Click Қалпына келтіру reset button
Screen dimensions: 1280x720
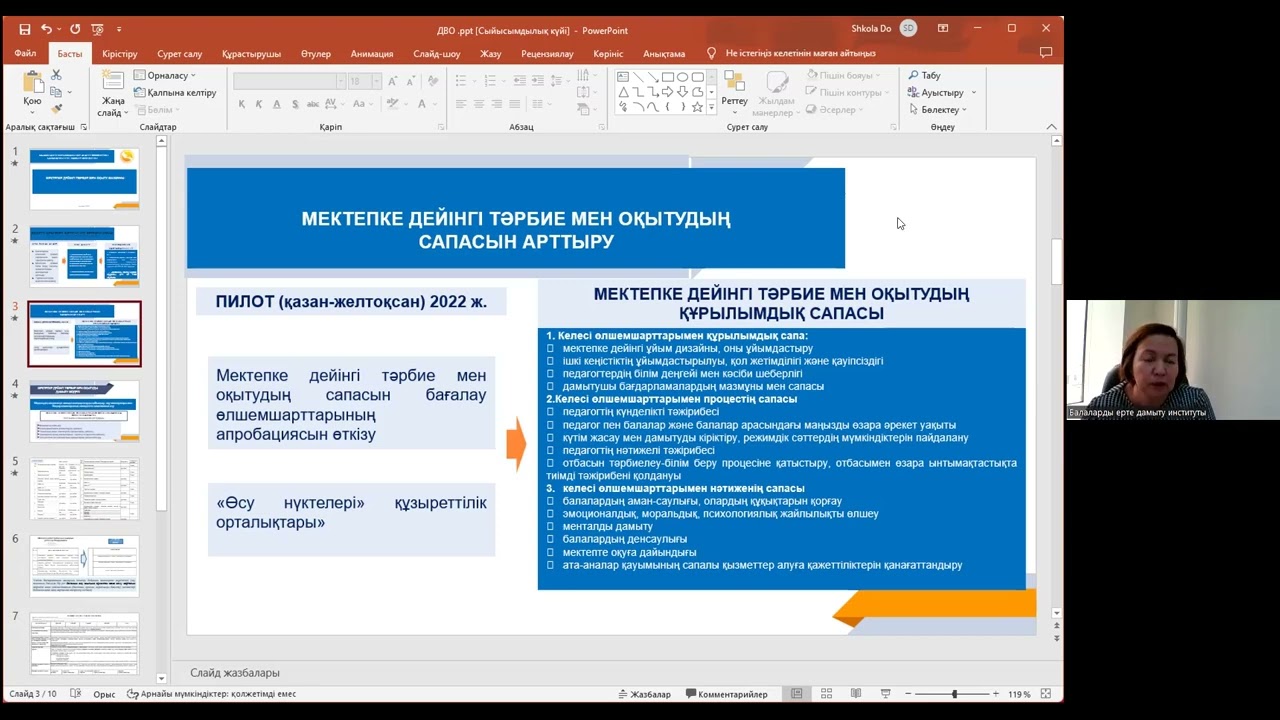click(x=174, y=93)
